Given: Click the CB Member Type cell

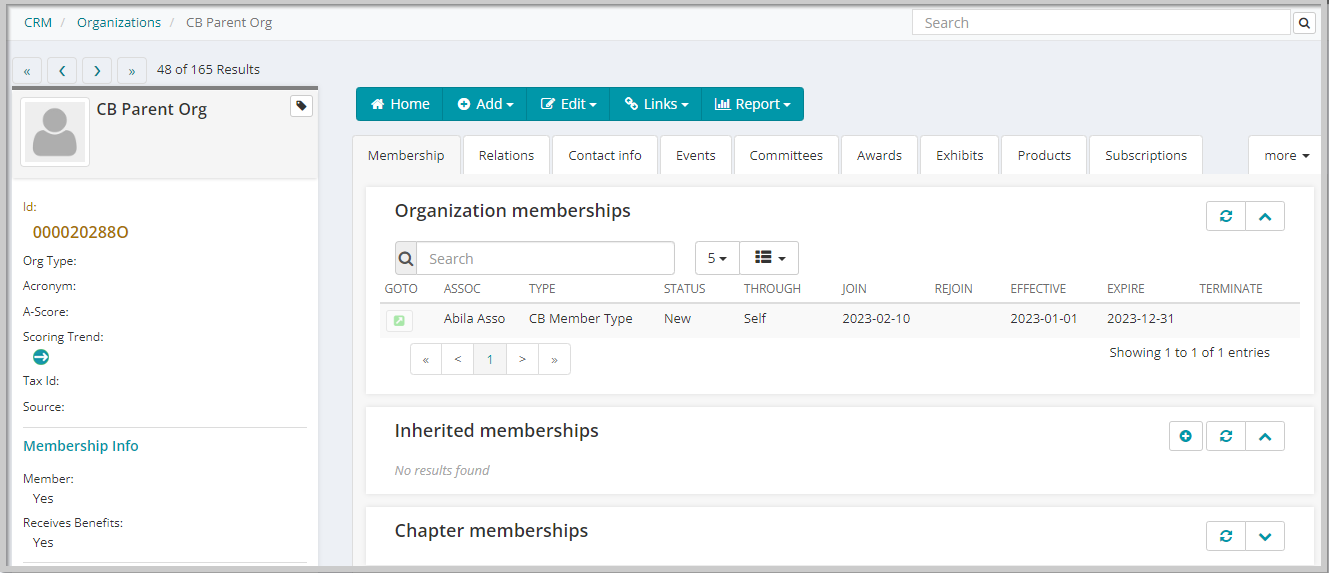Looking at the screenshot, I should click(x=581, y=319).
